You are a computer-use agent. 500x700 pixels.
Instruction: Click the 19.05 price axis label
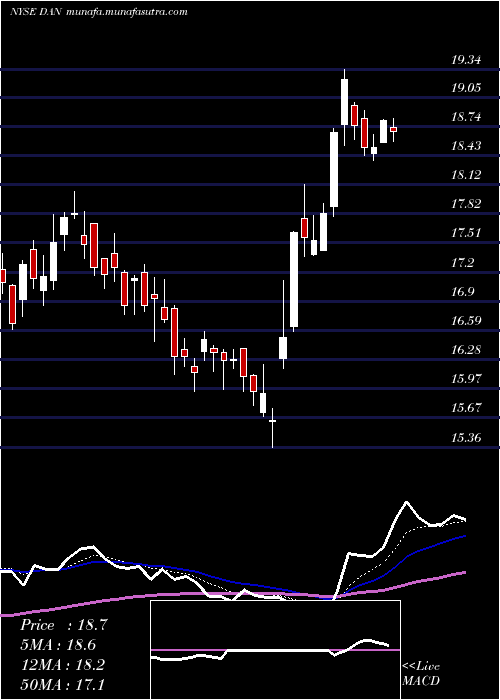click(466, 88)
